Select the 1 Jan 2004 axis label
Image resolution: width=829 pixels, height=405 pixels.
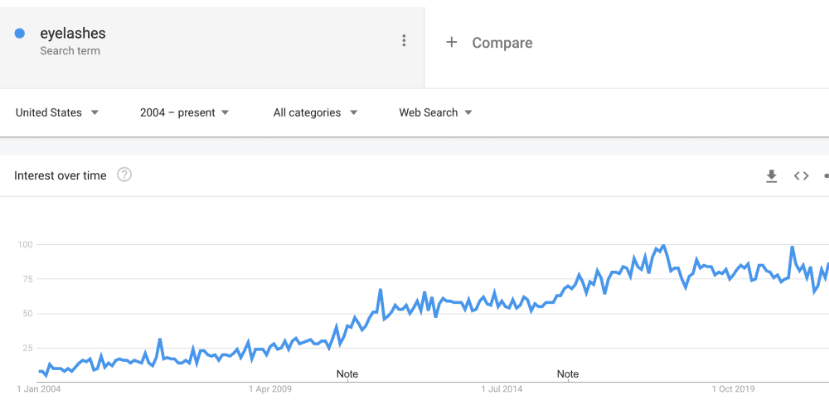(x=39, y=390)
